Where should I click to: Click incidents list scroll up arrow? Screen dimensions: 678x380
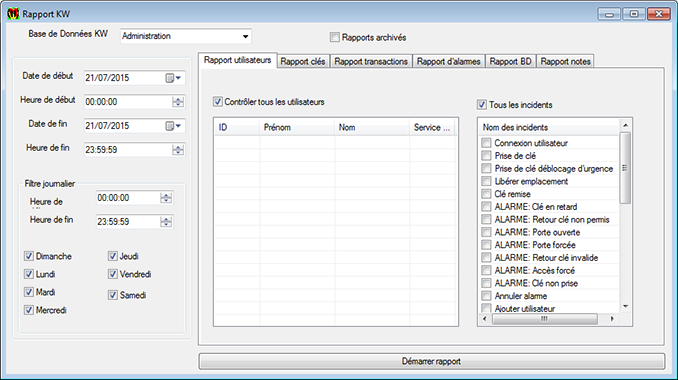point(625,125)
